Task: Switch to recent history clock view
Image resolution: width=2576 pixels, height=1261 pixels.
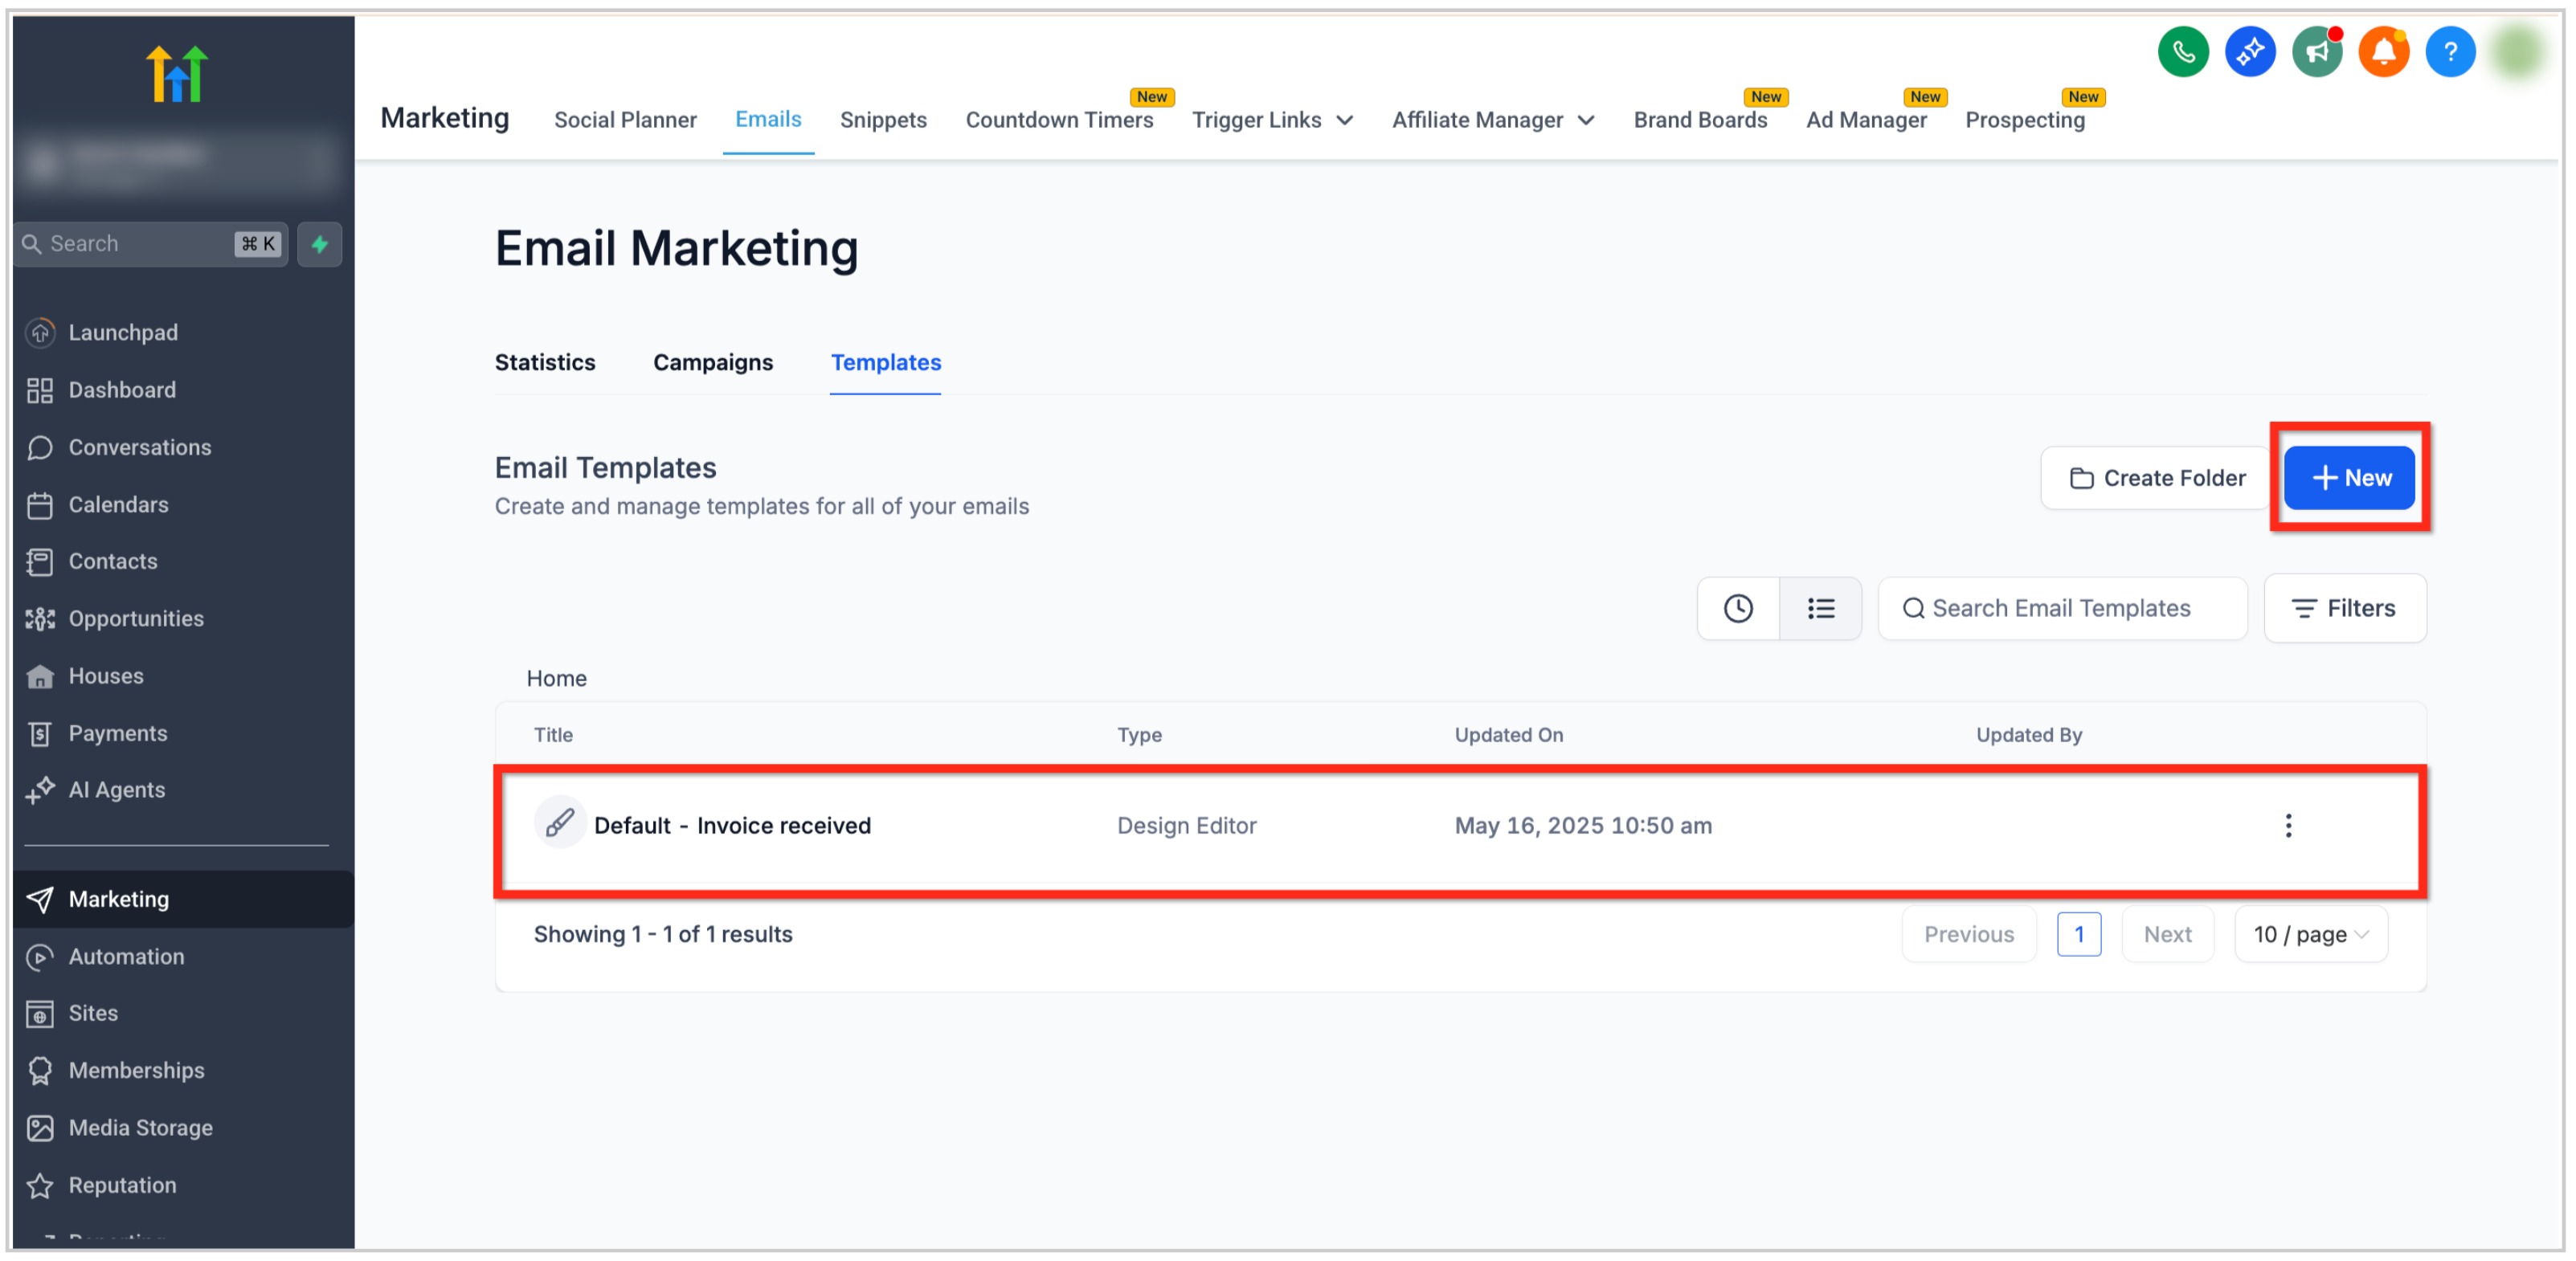Action: (x=1737, y=608)
